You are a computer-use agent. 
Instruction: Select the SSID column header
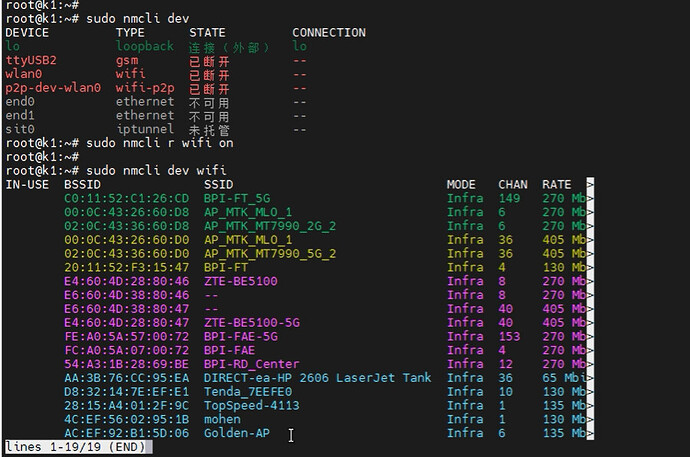tap(218, 185)
